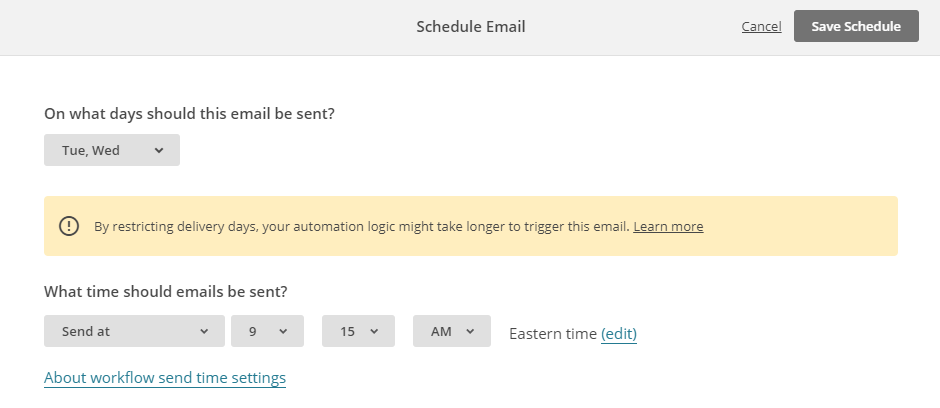
Task: Click the chevron arrow next to minutes 15
Action: pos(374,331)
